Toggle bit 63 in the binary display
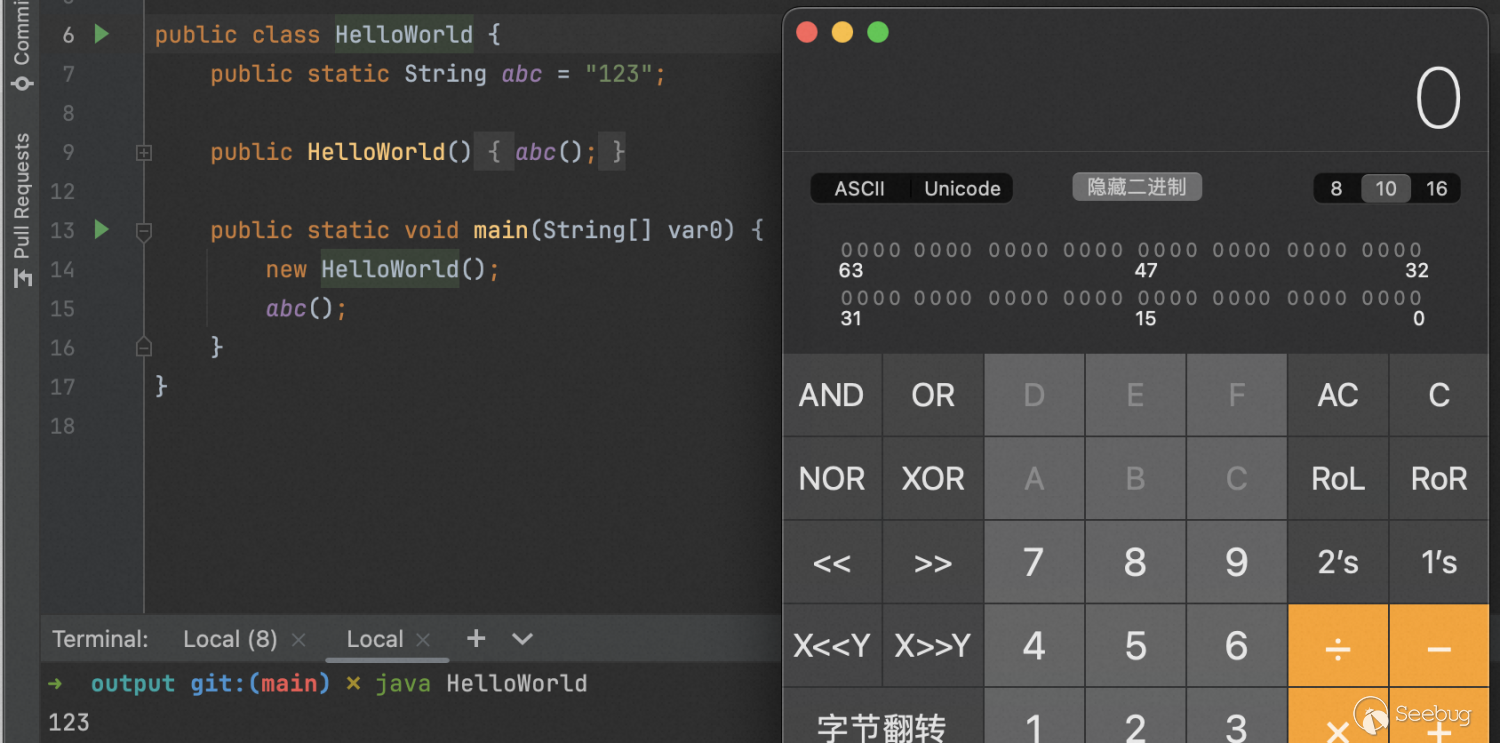 847,250
